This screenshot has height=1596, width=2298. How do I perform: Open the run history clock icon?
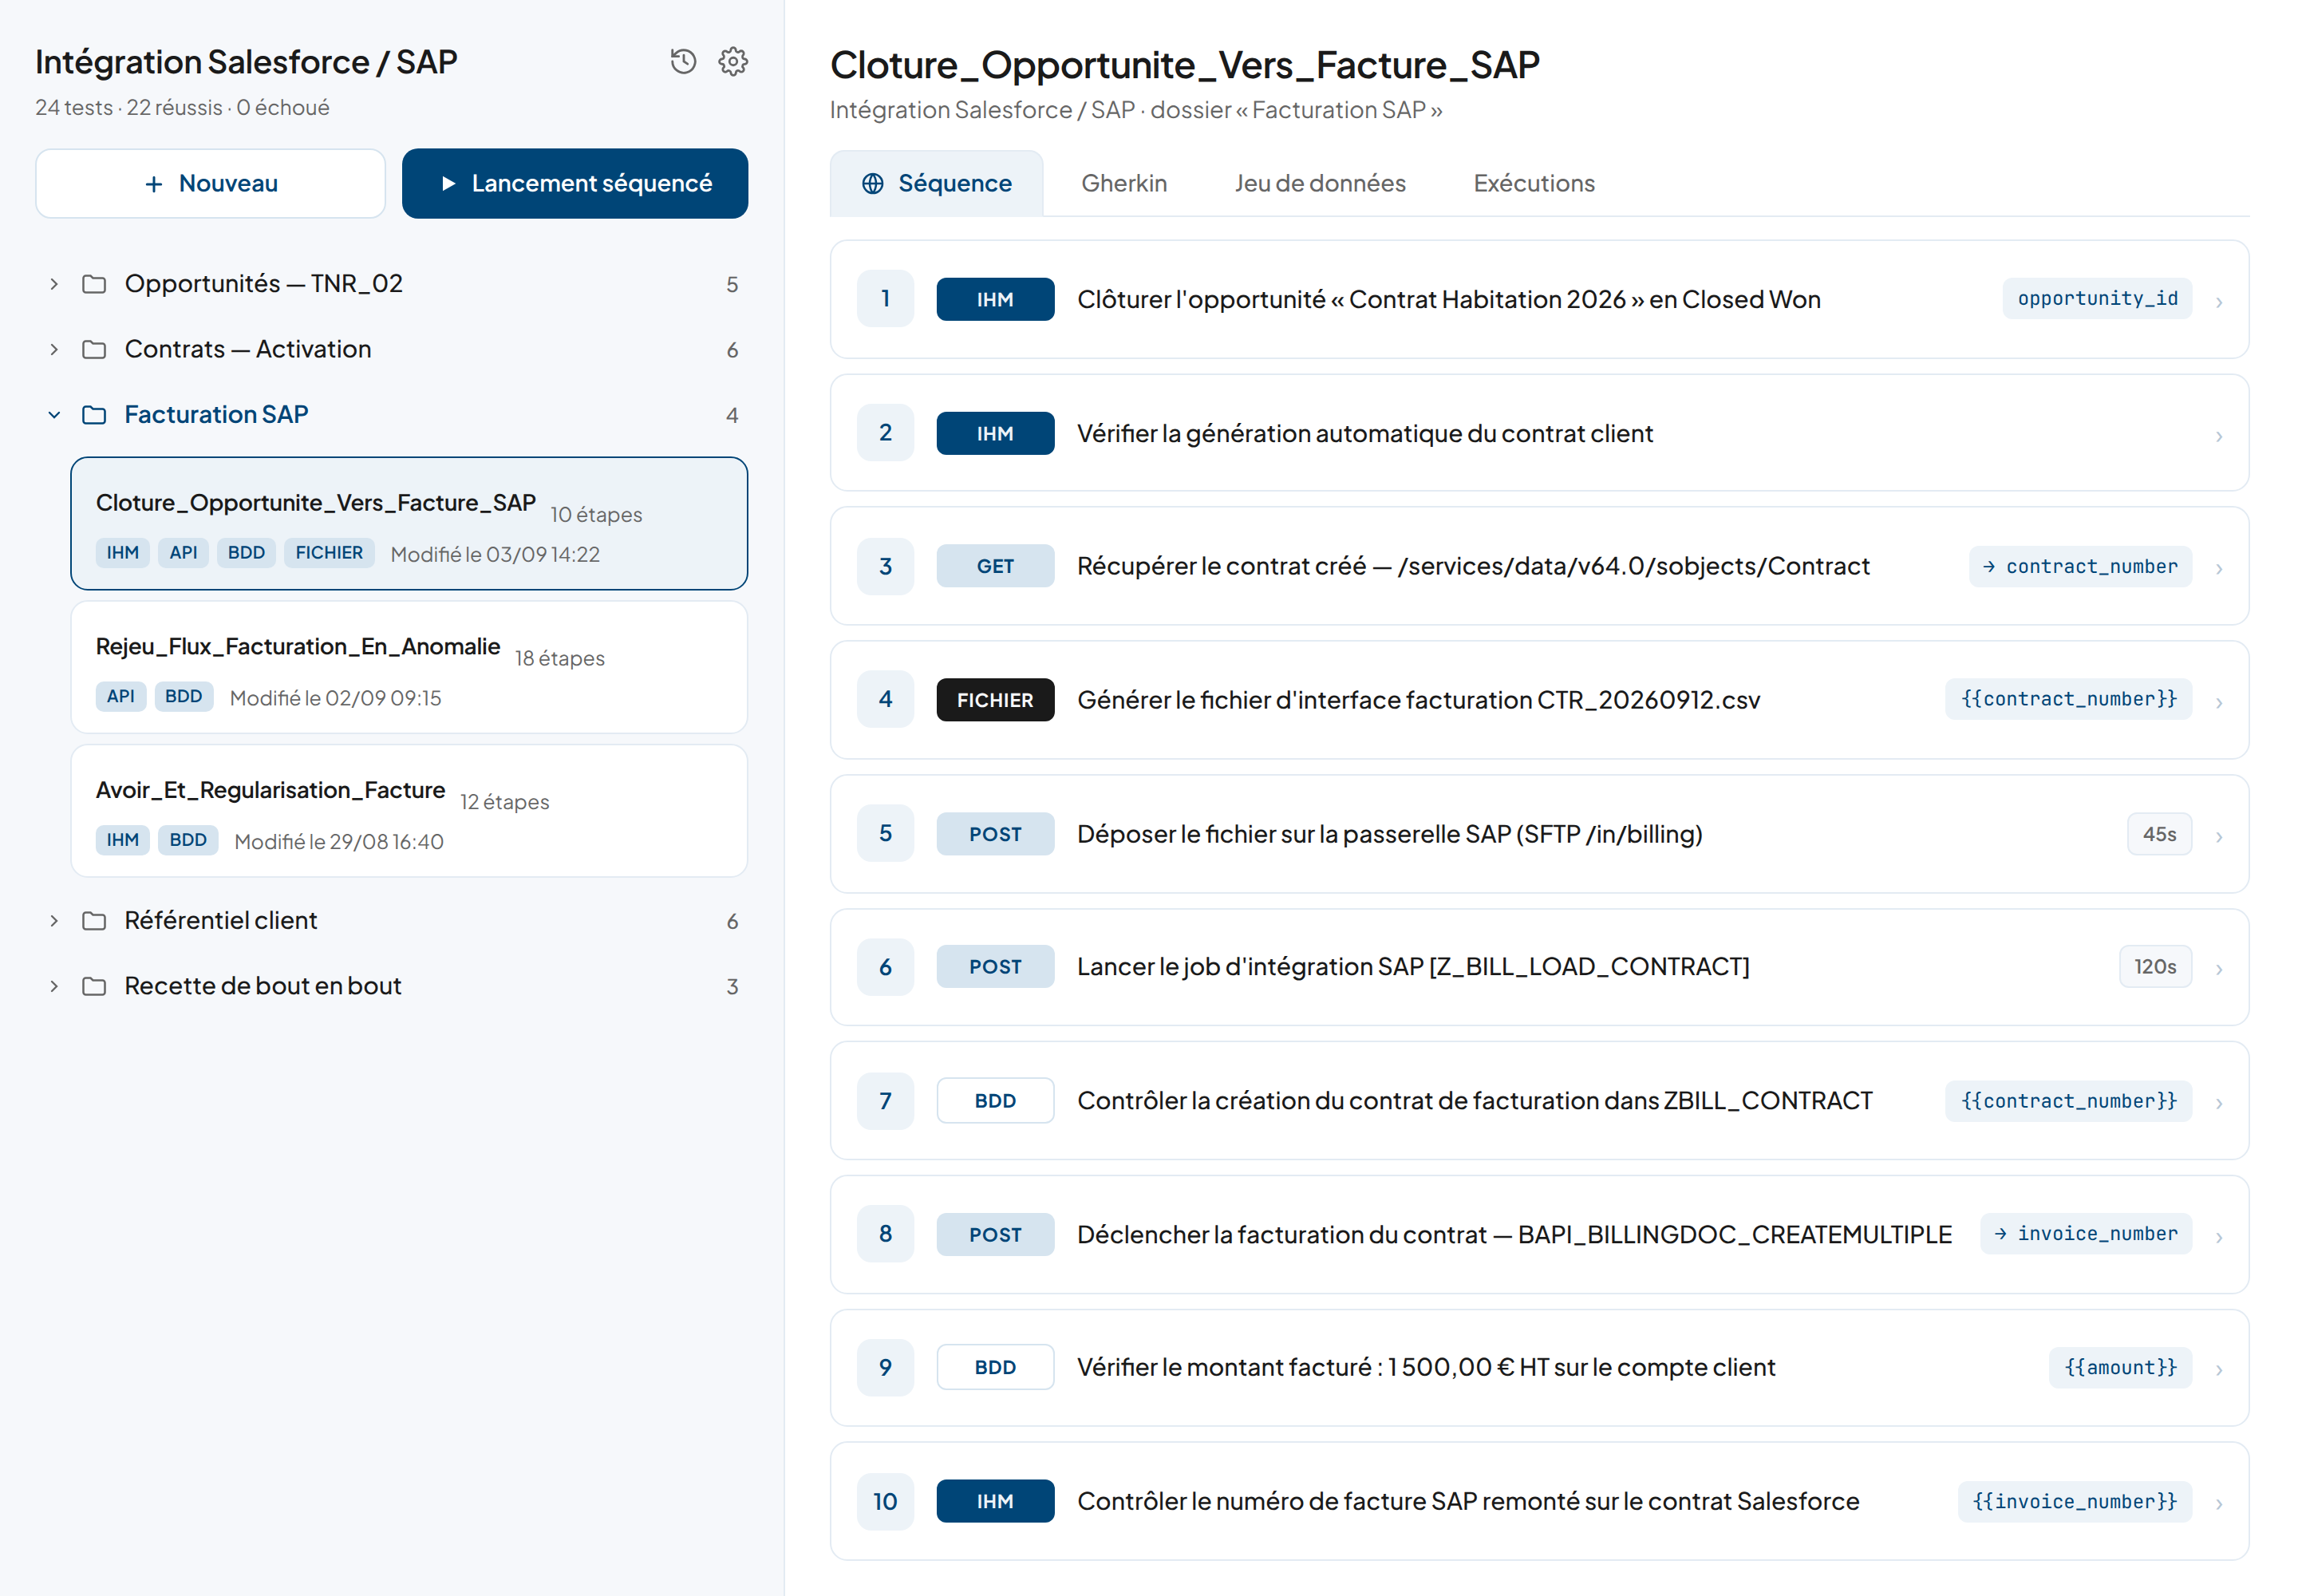pos(683,61)
